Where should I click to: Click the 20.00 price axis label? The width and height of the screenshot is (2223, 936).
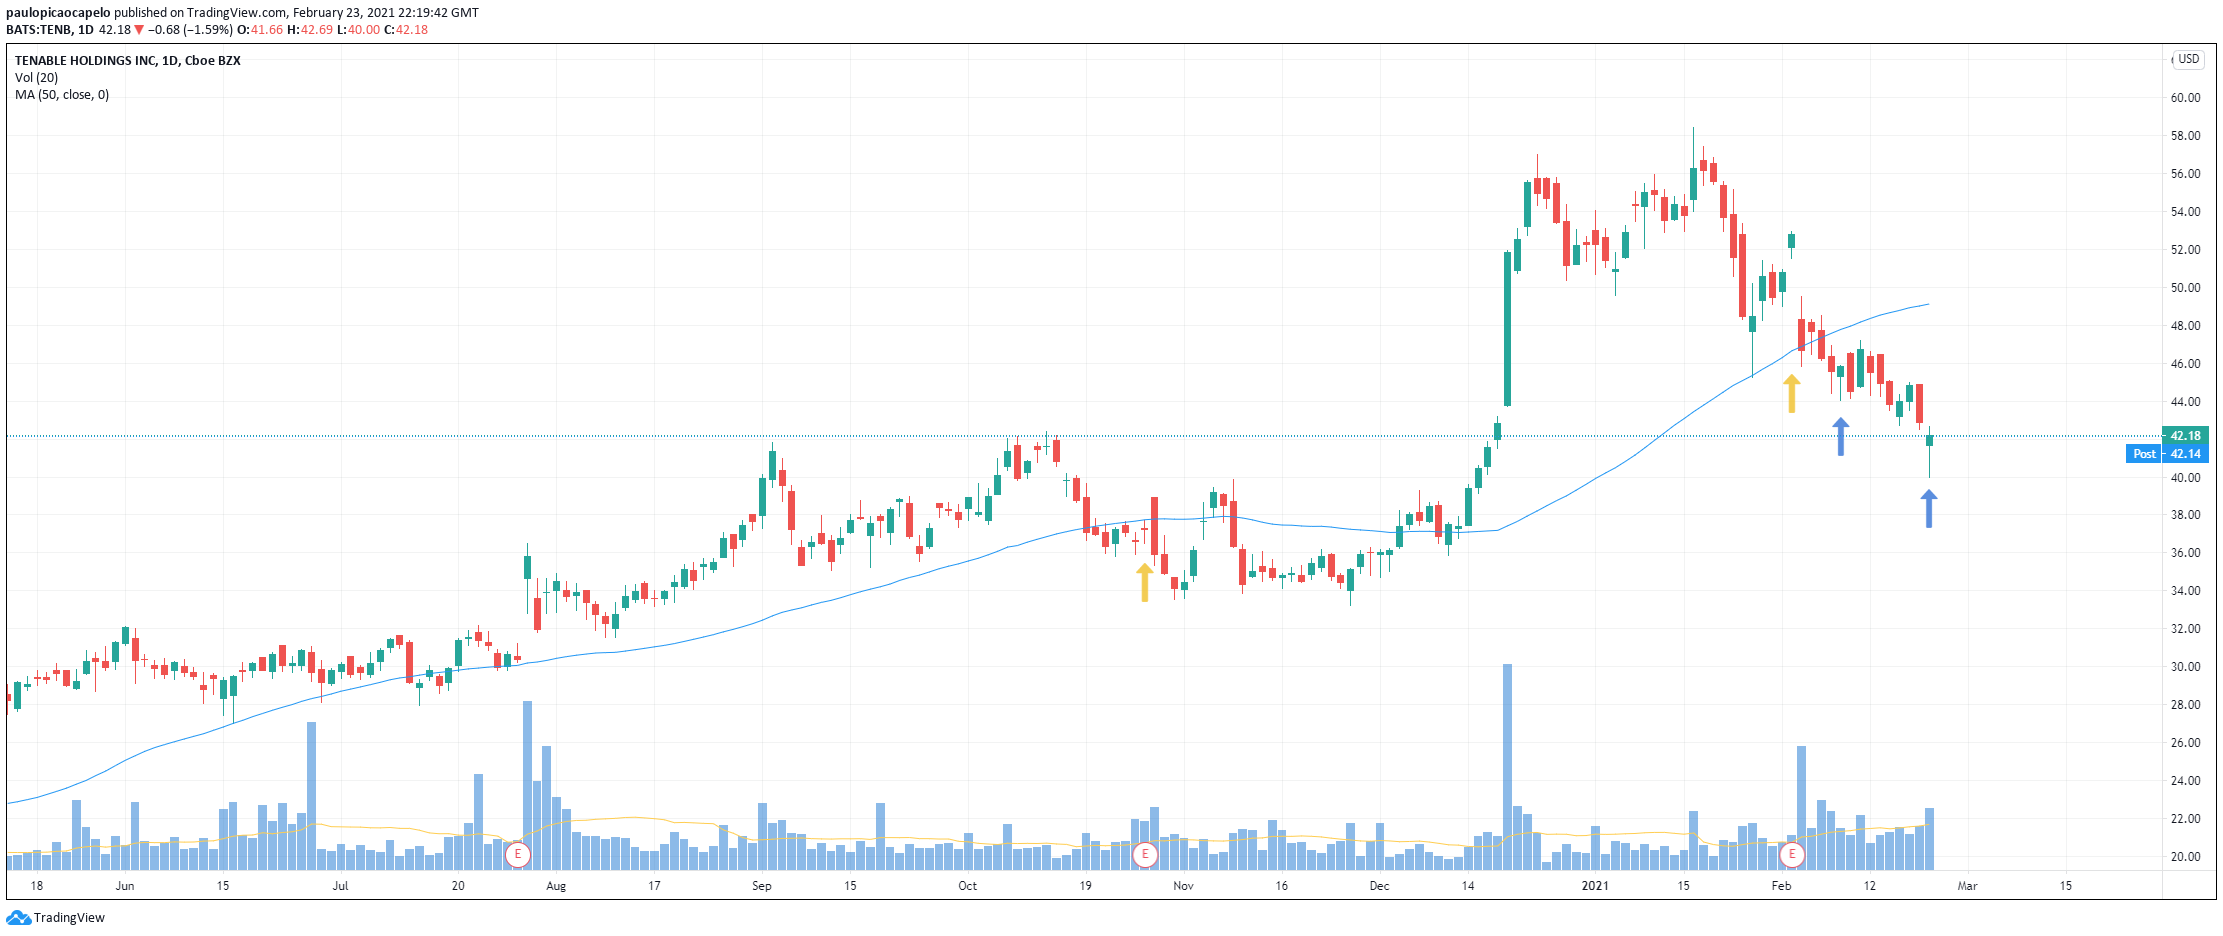2185,857
